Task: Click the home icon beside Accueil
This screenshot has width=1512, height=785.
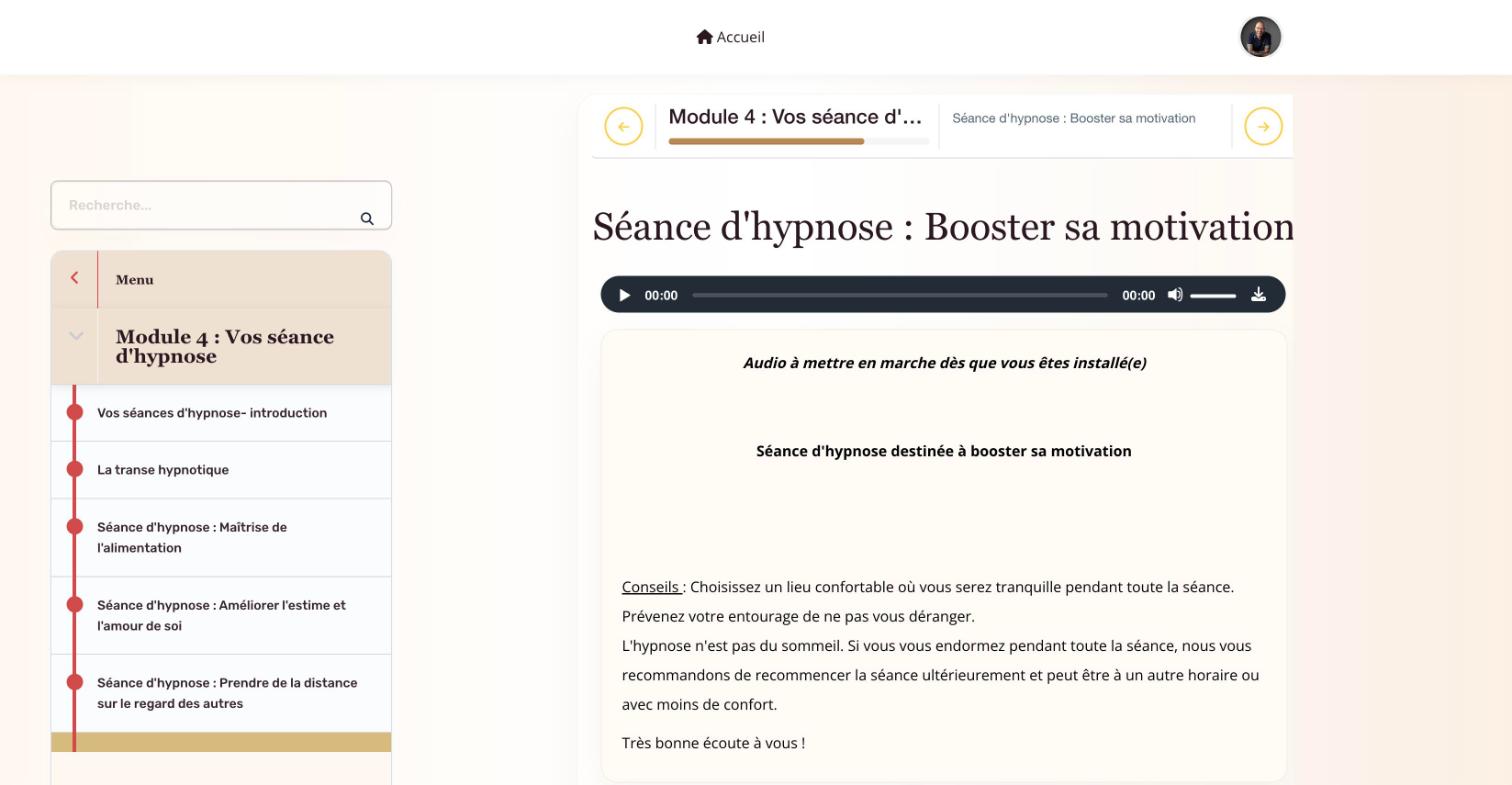Action: coord(704,37)
